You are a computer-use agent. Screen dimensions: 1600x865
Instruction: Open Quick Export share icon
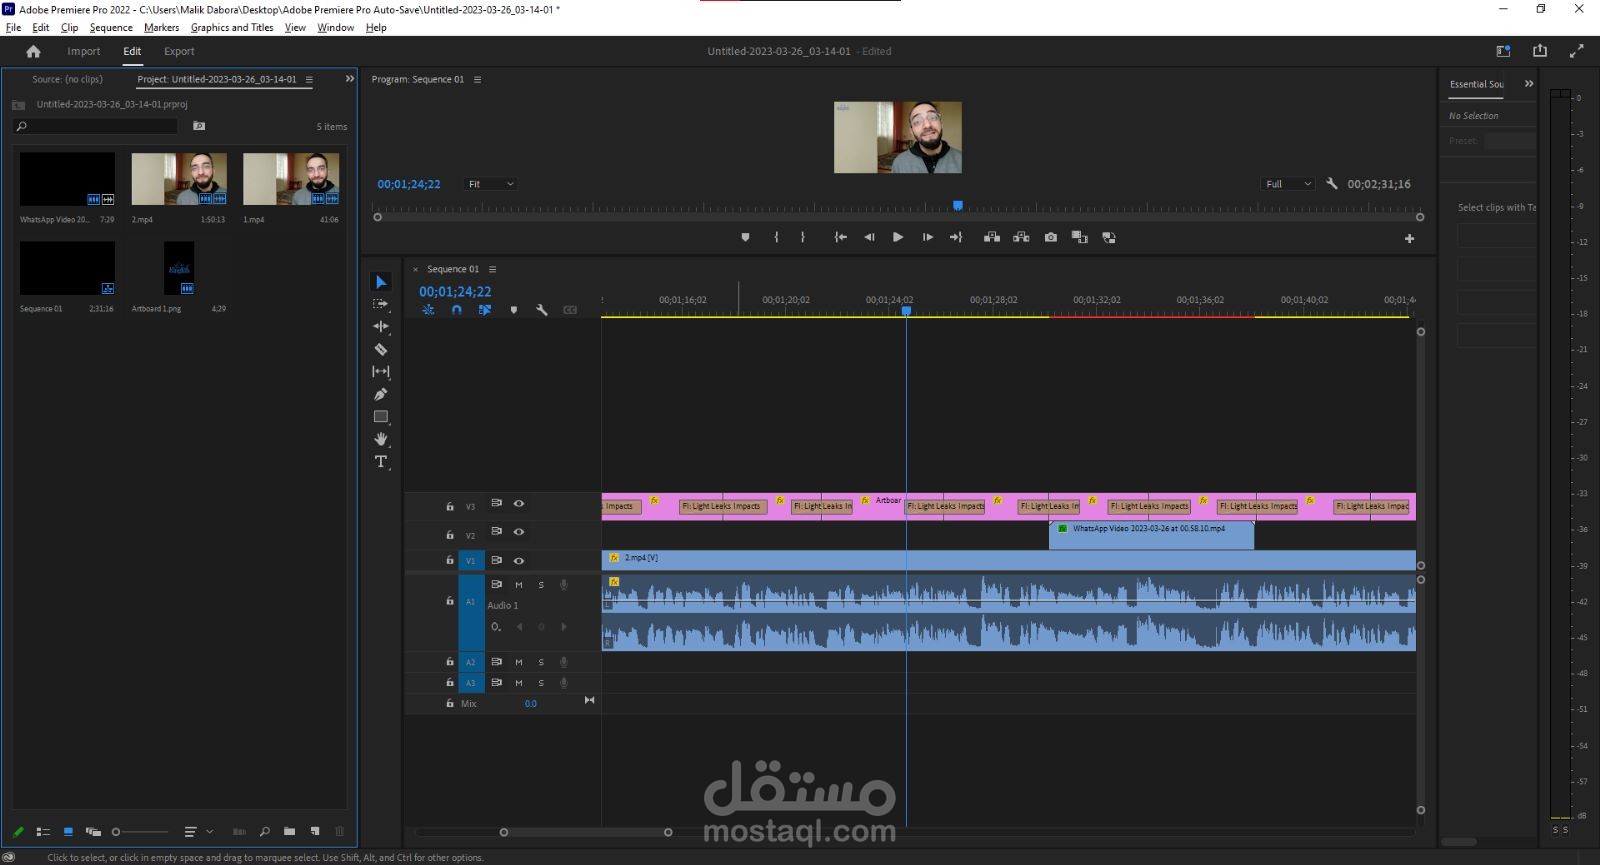click(1540, 51)
